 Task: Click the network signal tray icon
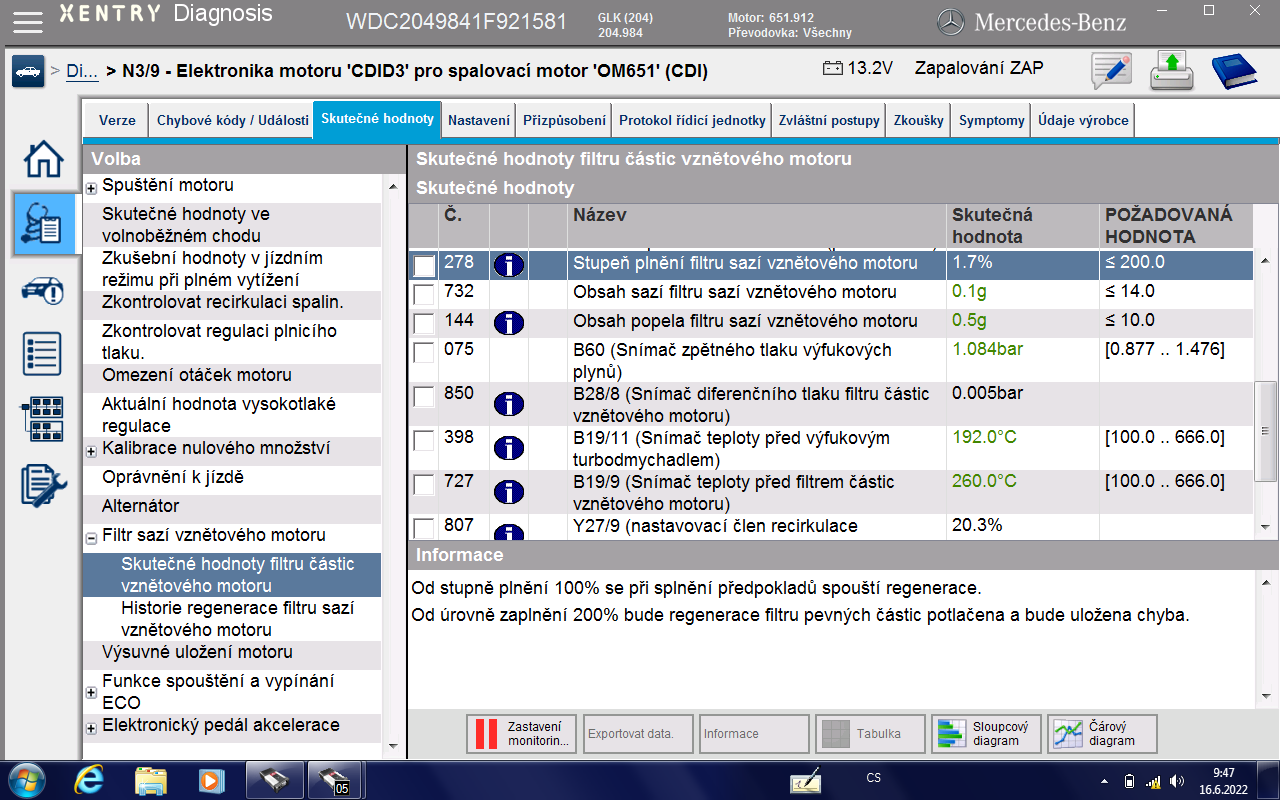(1153, 781)
